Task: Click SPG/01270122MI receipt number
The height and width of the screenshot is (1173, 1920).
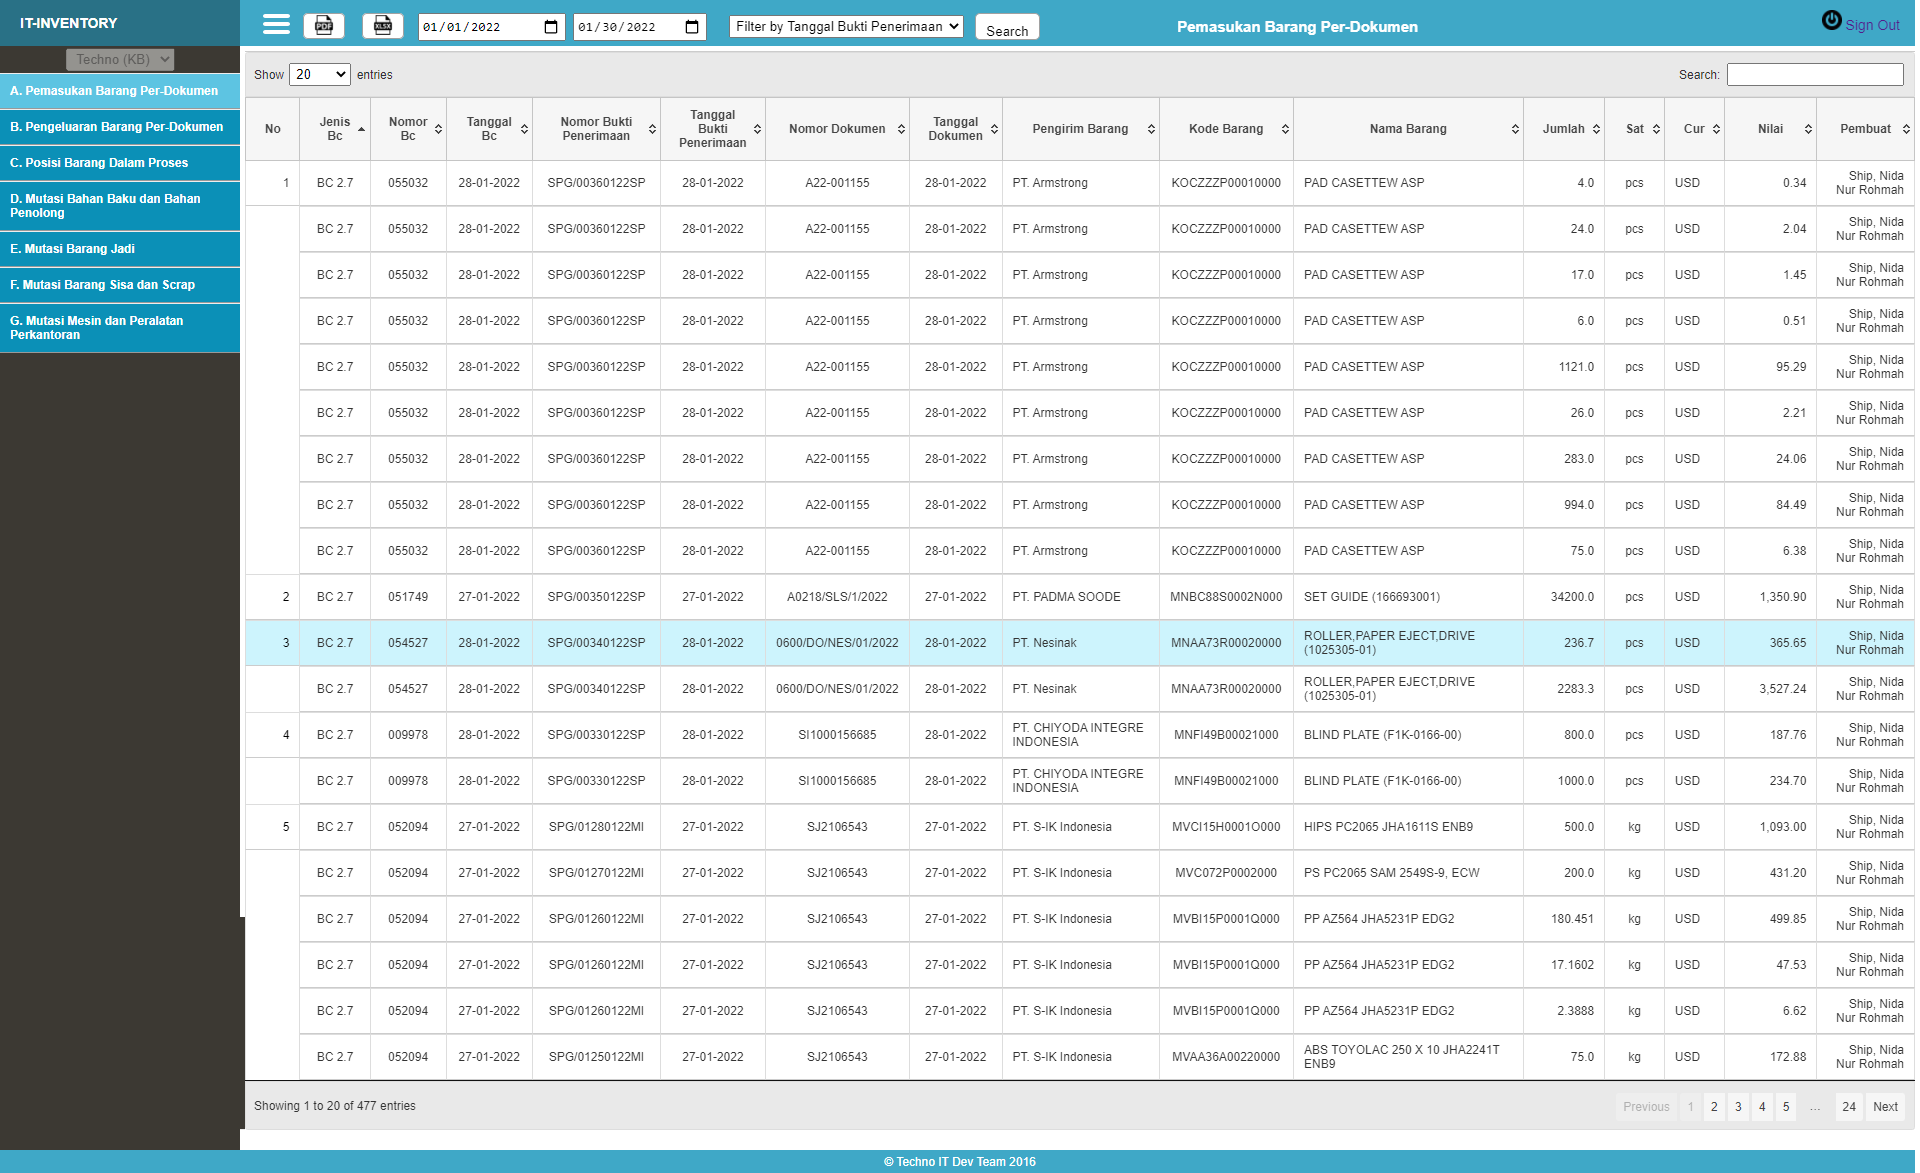Action: [596, 873]
